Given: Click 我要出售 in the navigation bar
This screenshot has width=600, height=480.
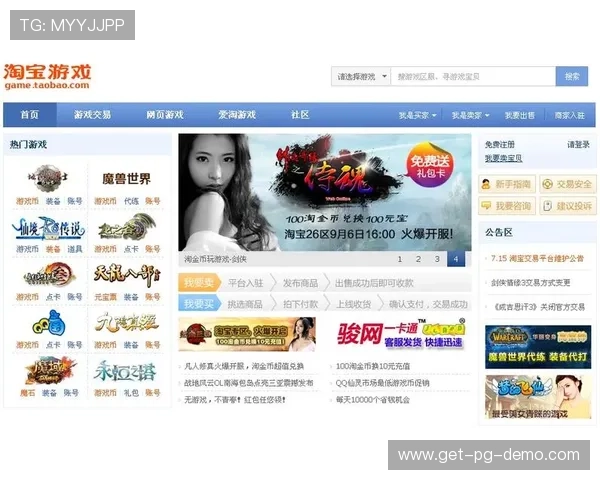Looking at the screenshot, I should (519, 115).
